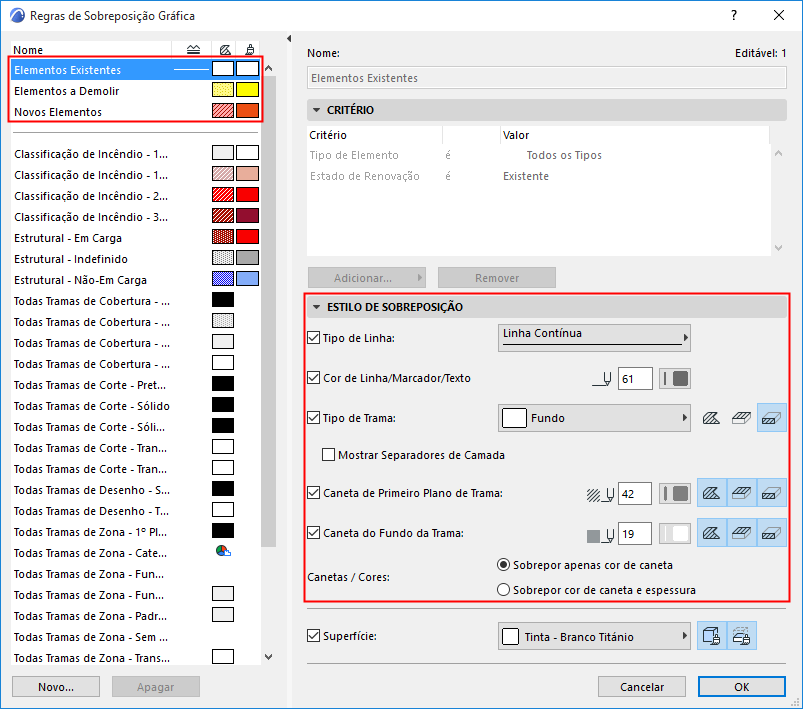
Task: Open the Fundo fill type dropdown
Action: [594, 418]
